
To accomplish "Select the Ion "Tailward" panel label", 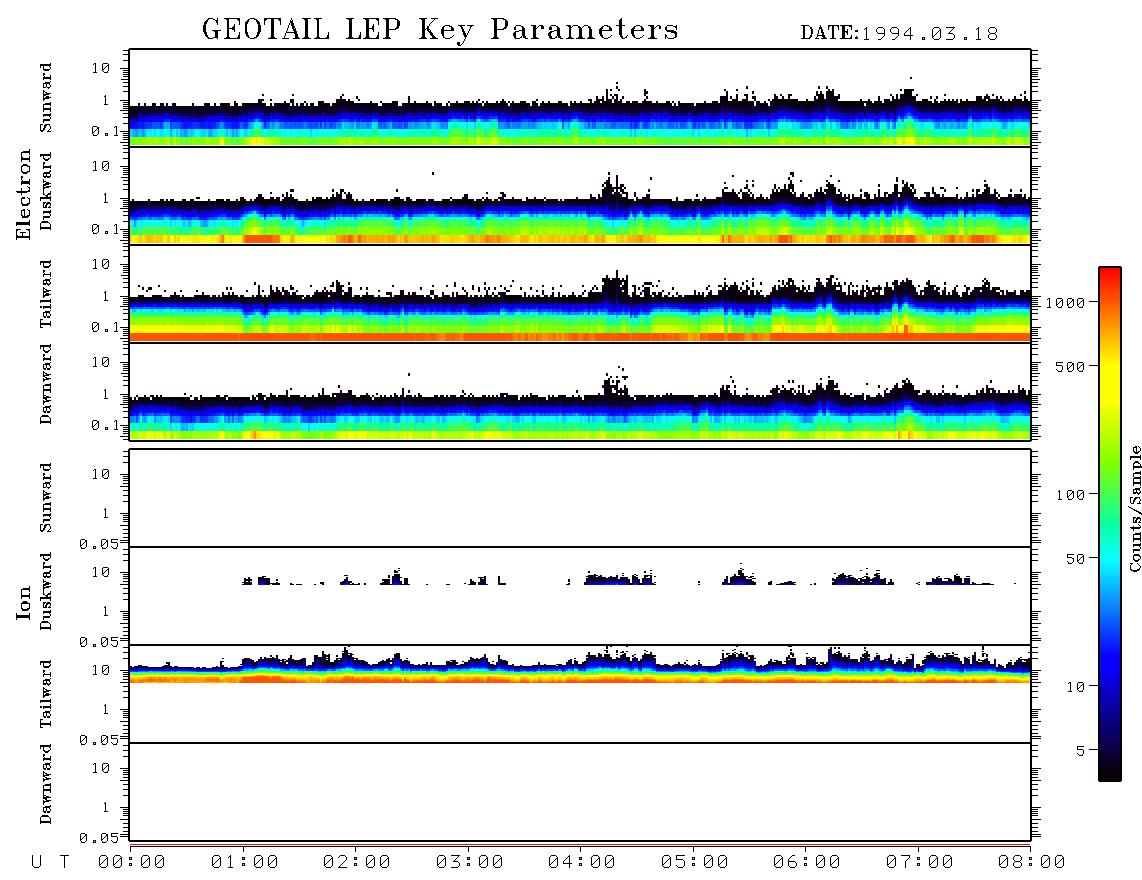I will (x=45, y=693).
